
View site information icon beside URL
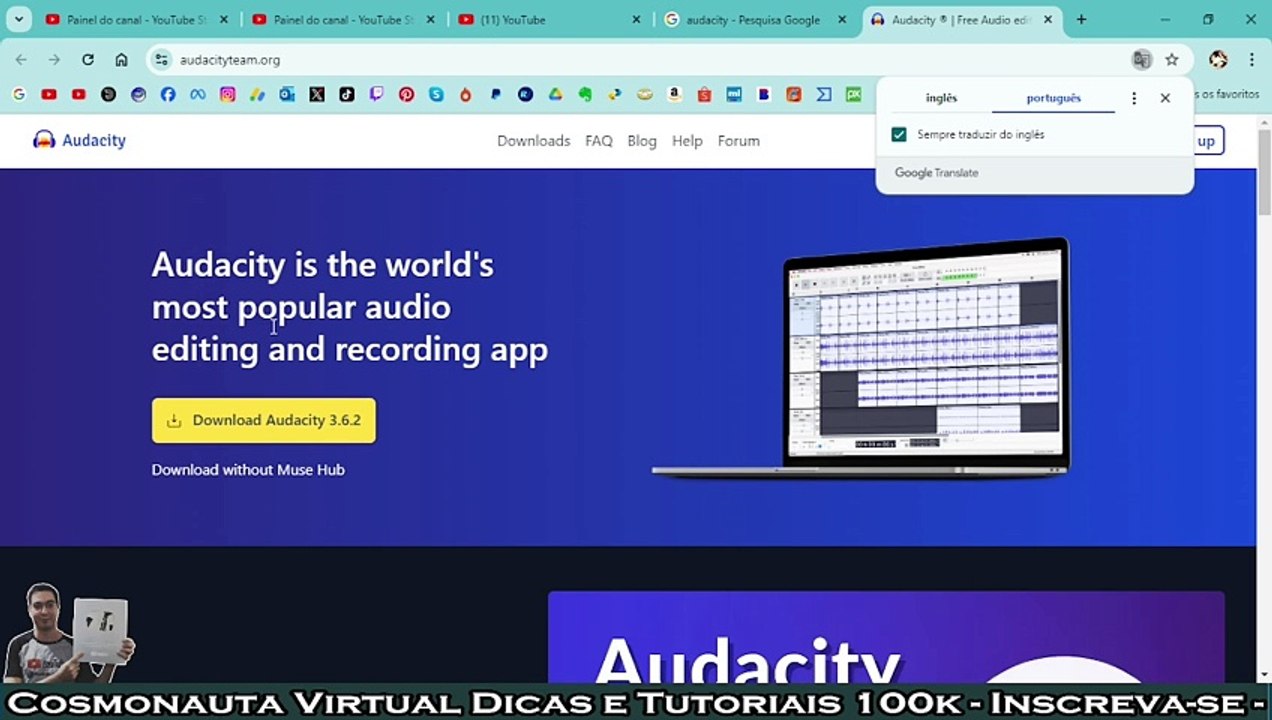(162, 60)
